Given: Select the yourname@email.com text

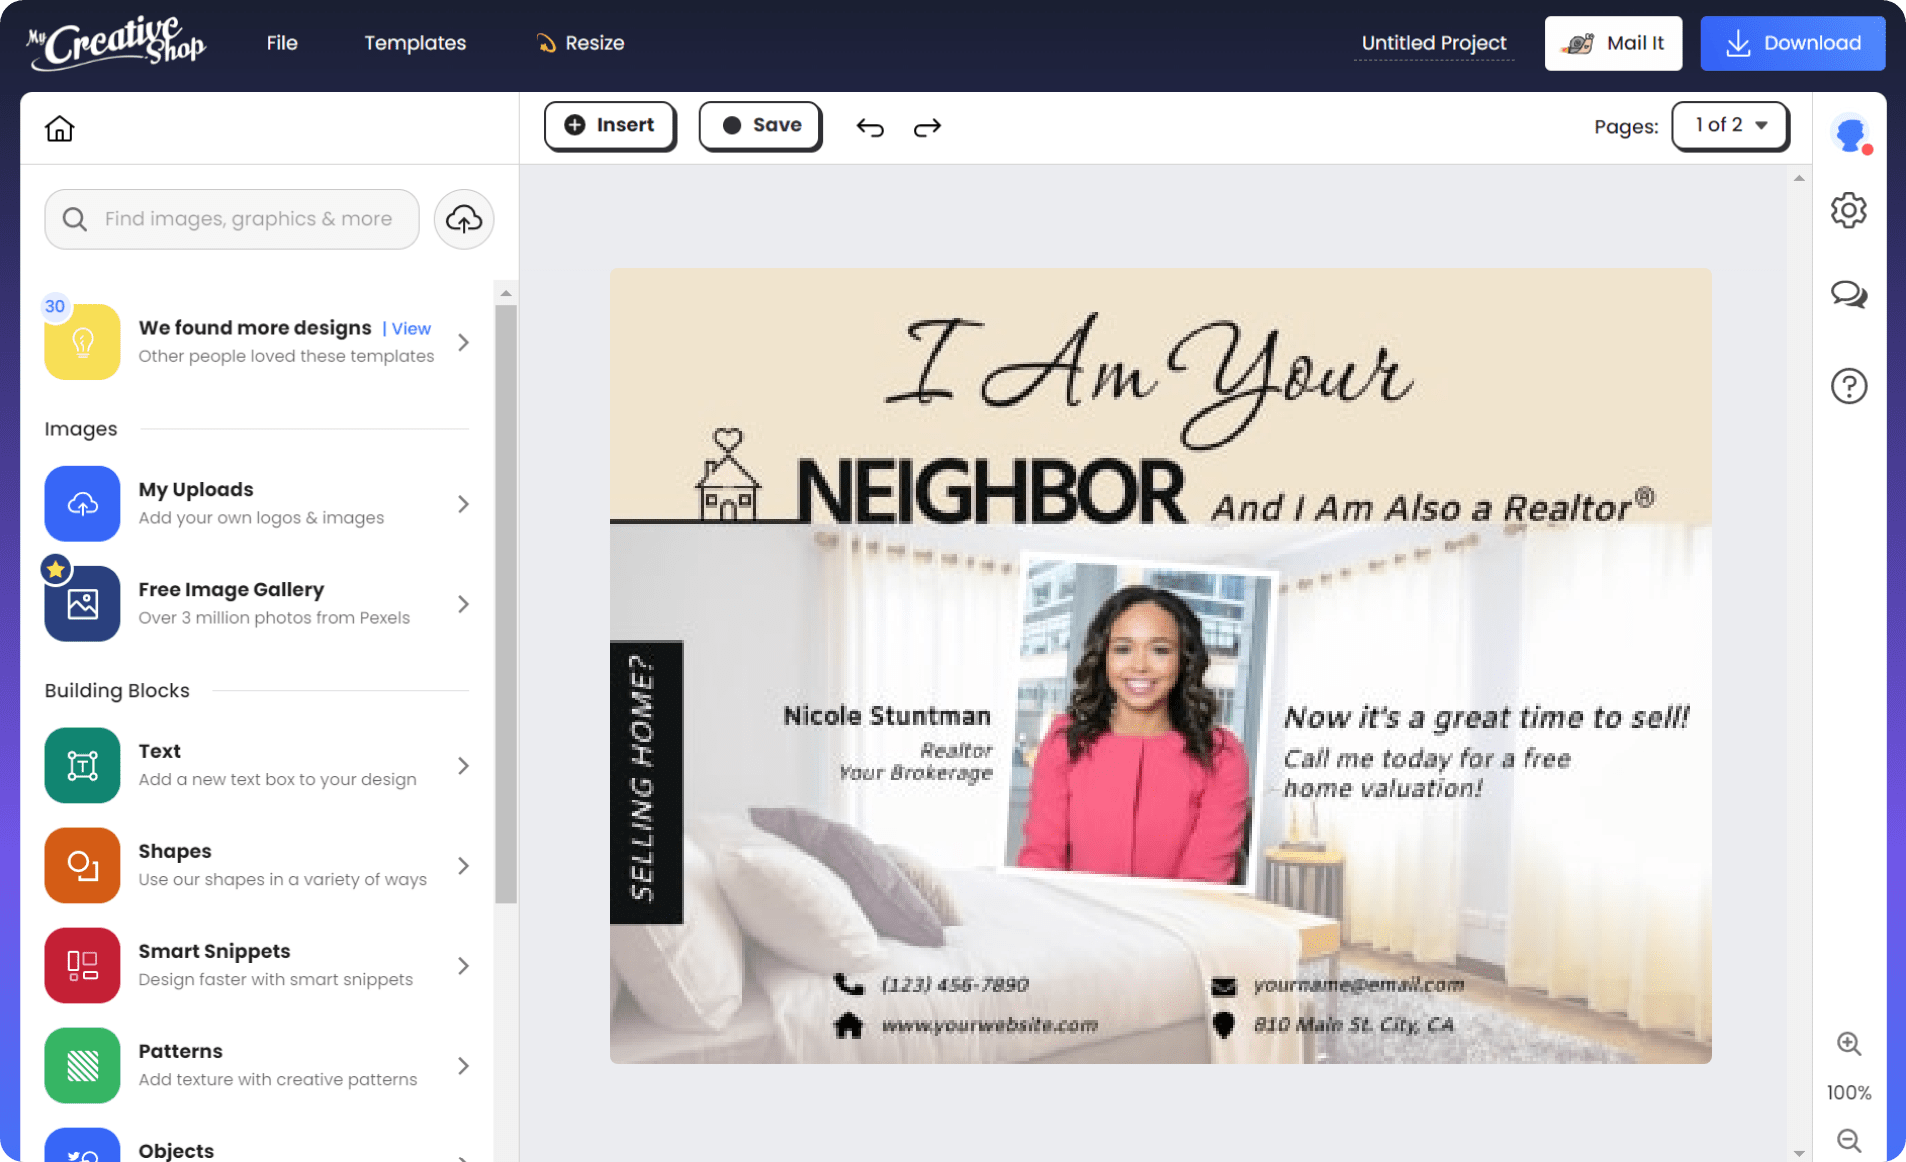Looking at the screenshot, I should 1359,985.
